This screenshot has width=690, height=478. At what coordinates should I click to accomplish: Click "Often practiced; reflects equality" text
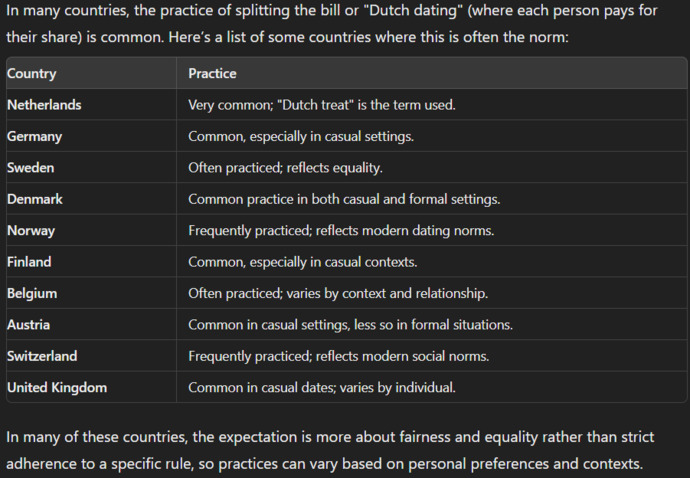tap(285, 168)
